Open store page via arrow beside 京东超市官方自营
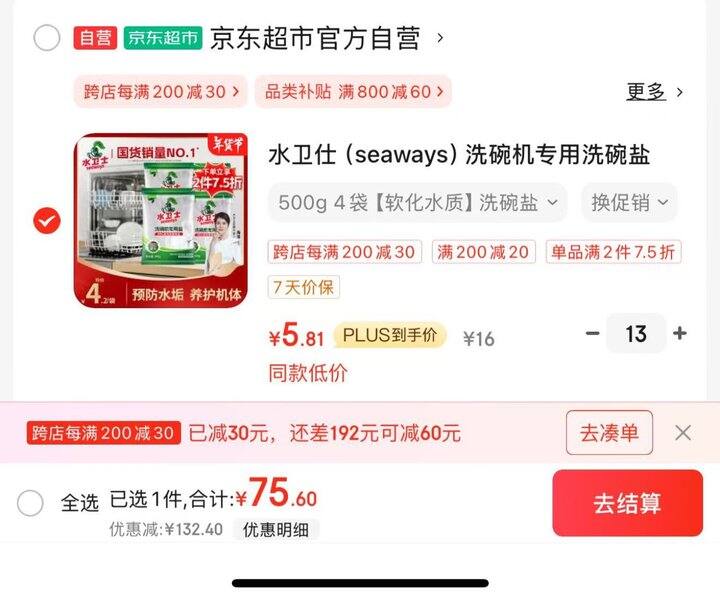The width and height of the screenshot is (720, 600). click(440, 38)
